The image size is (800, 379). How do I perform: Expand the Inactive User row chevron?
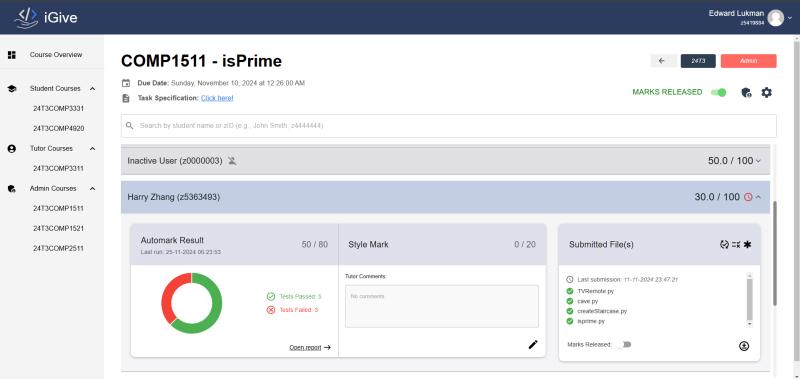coord(758,161)
